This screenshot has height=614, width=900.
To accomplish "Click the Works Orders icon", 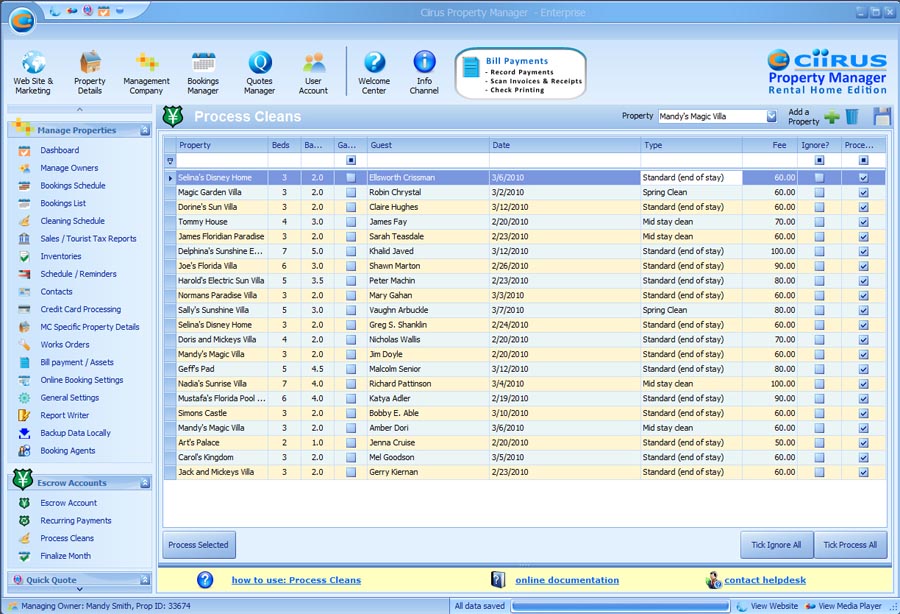I will point(24,345).
